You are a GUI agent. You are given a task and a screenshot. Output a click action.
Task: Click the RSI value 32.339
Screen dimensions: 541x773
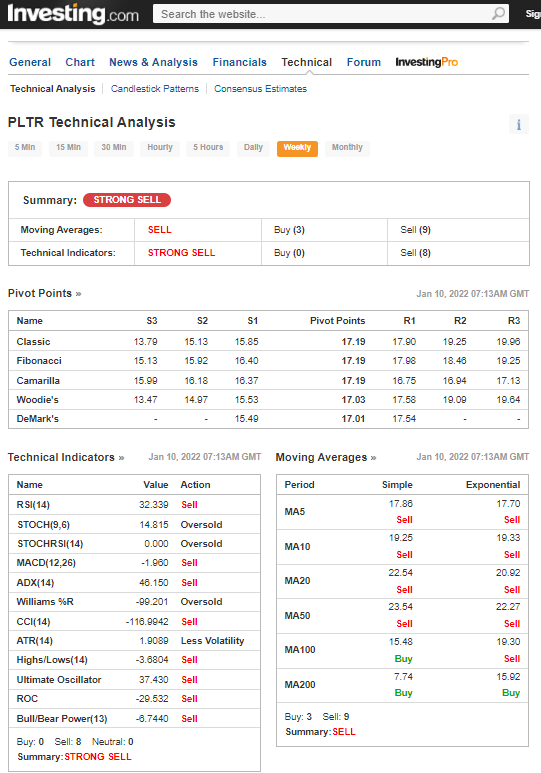[x=153, y=505]
